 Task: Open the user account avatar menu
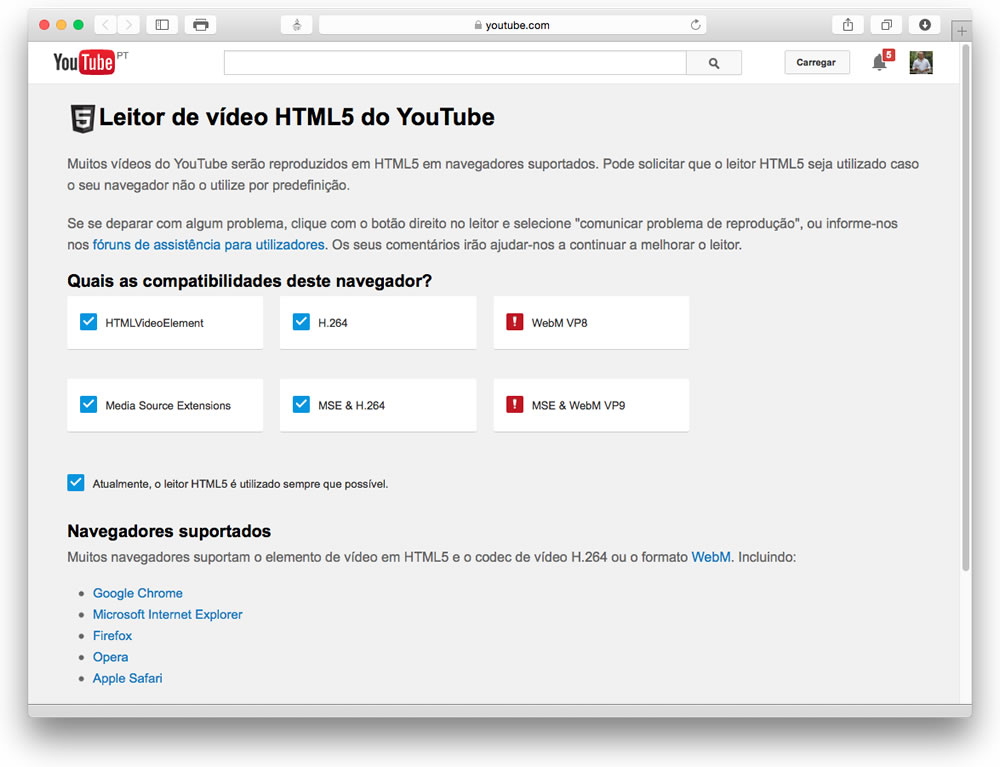(920, 63)
